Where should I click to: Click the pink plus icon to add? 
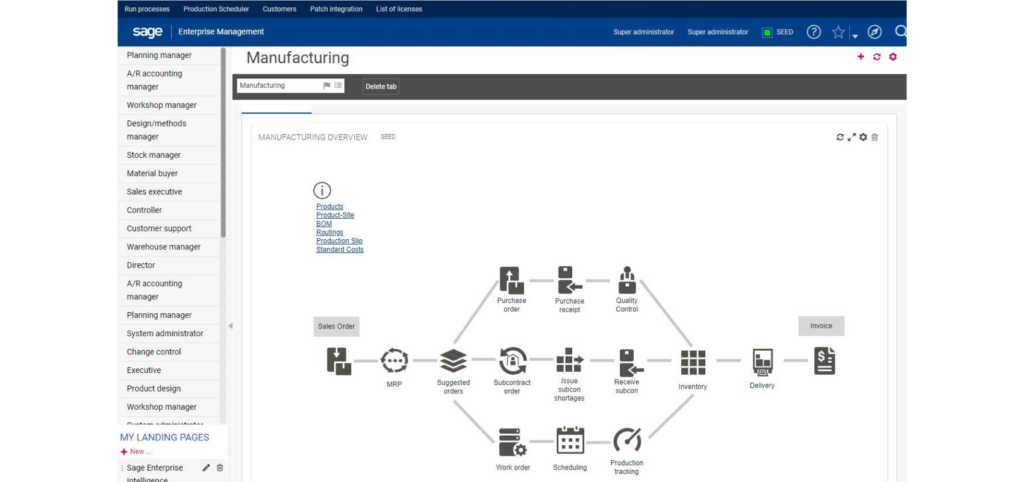tap(861, 57)
